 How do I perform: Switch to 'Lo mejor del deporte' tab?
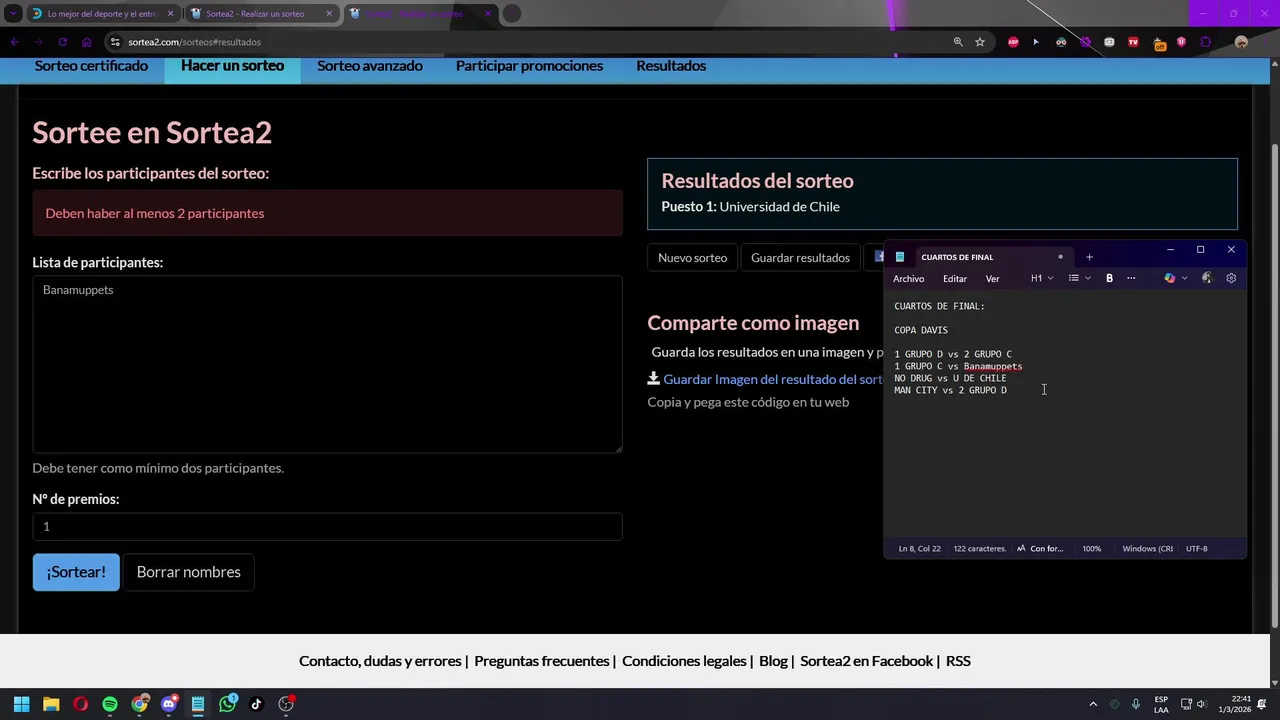click(x=102, y=14)
